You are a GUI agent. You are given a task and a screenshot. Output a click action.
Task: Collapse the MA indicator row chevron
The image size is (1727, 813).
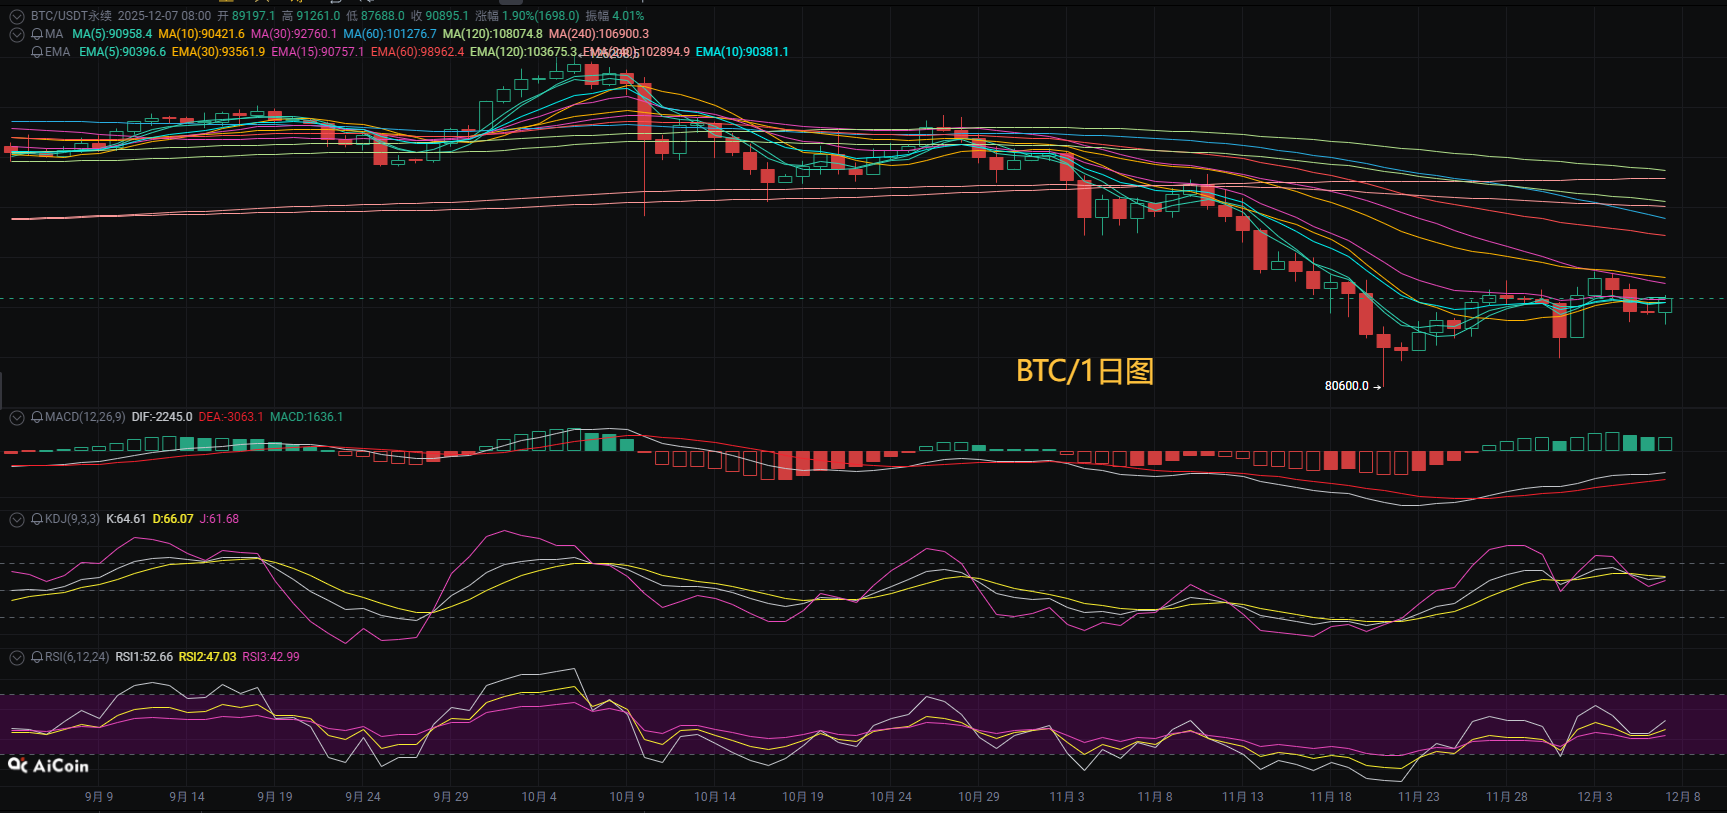click(17, 34)
